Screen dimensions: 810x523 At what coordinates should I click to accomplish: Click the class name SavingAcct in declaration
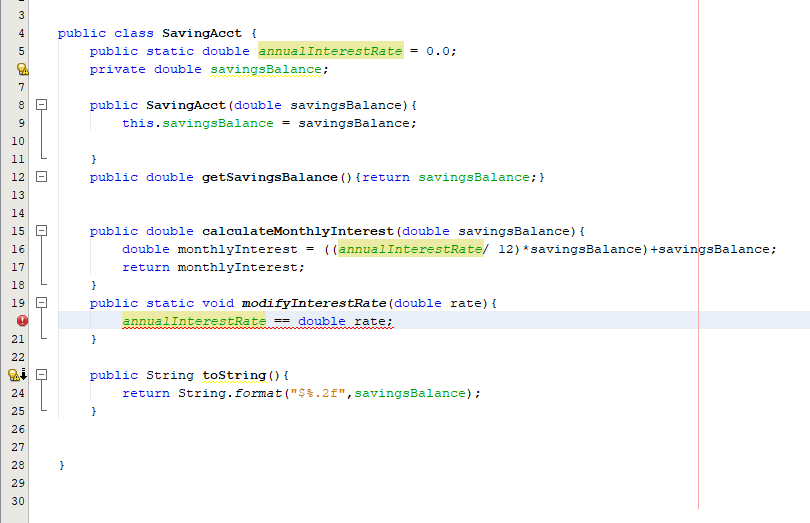click(x=201, y=33)
